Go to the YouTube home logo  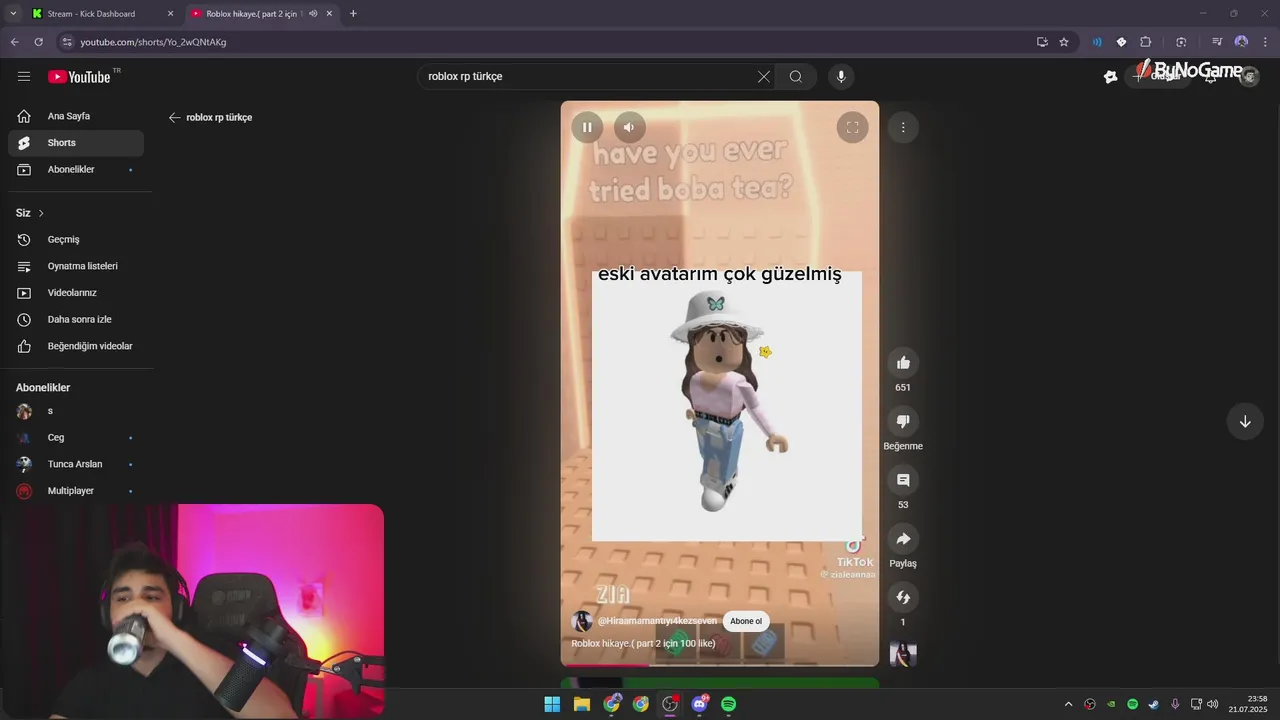pos(79,77)
